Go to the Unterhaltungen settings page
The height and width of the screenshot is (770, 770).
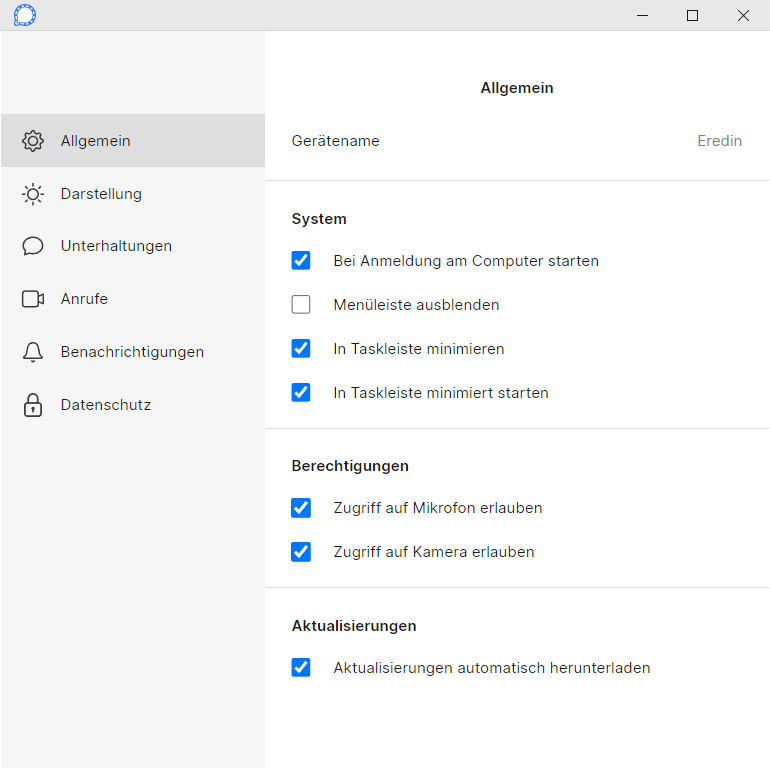[x=133, y=246]
